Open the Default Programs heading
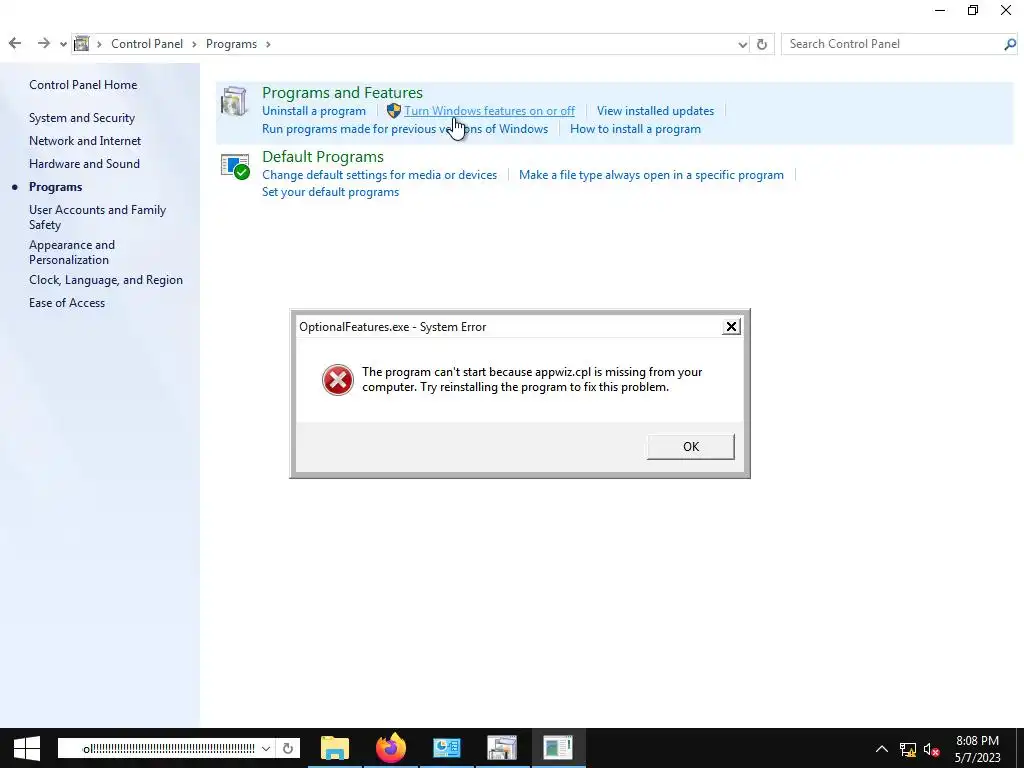 click(323, 157)
